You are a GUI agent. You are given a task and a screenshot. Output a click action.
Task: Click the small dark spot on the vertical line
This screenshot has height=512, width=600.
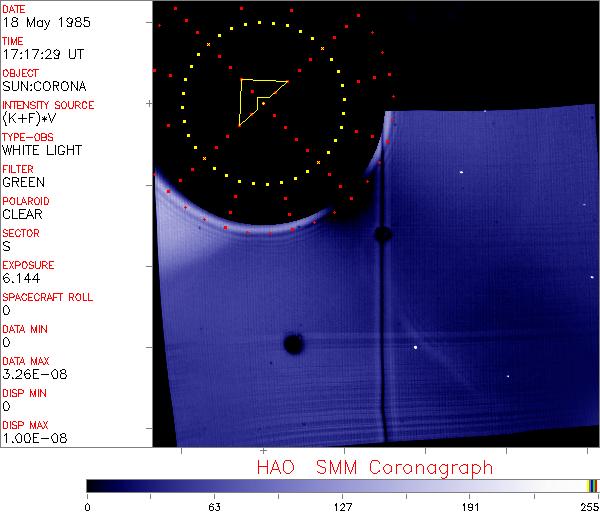click(x=382, y=234)
